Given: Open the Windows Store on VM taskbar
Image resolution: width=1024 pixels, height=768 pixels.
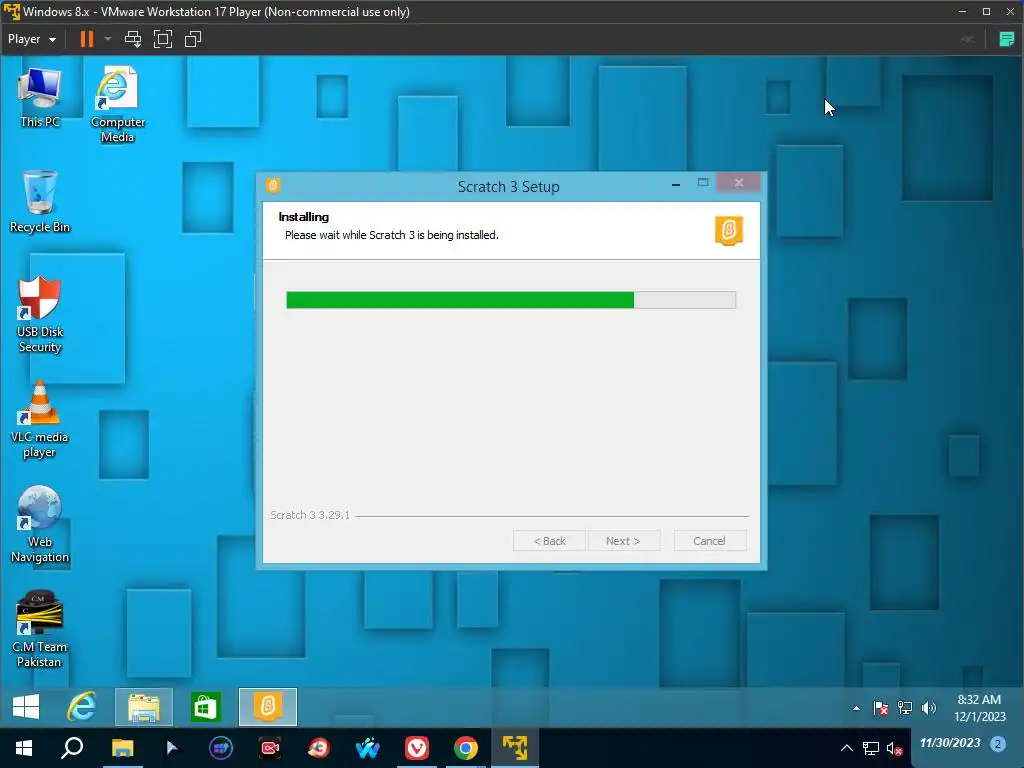Looking at the screenshot, I should coord(206,707).
